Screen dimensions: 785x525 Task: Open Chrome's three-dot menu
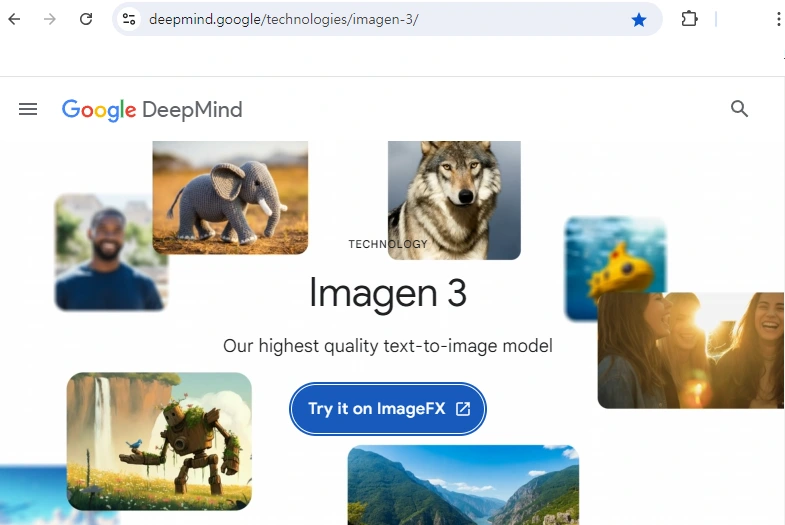pyautogui.click(x=778, y=19)
